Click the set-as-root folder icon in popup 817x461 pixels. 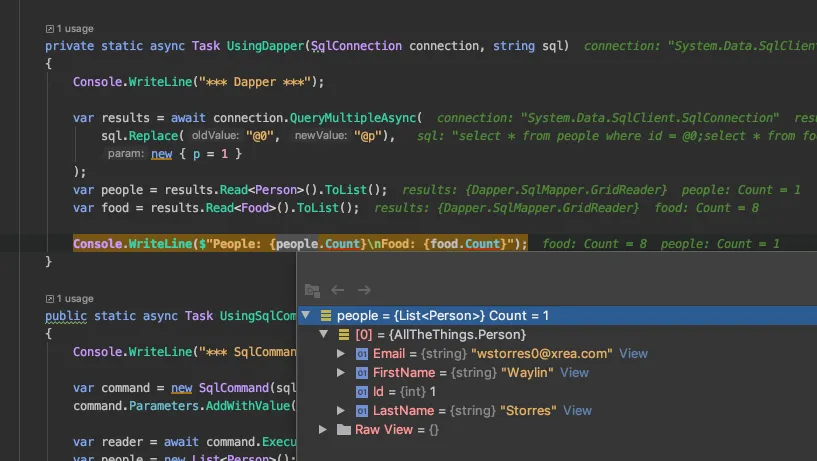coord(312,290)
